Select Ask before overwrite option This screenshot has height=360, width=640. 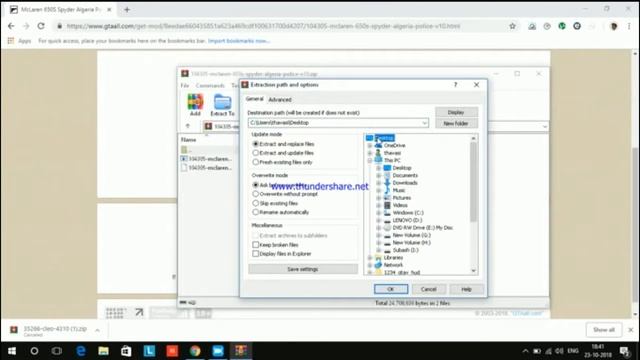click(x=256, y=185)
